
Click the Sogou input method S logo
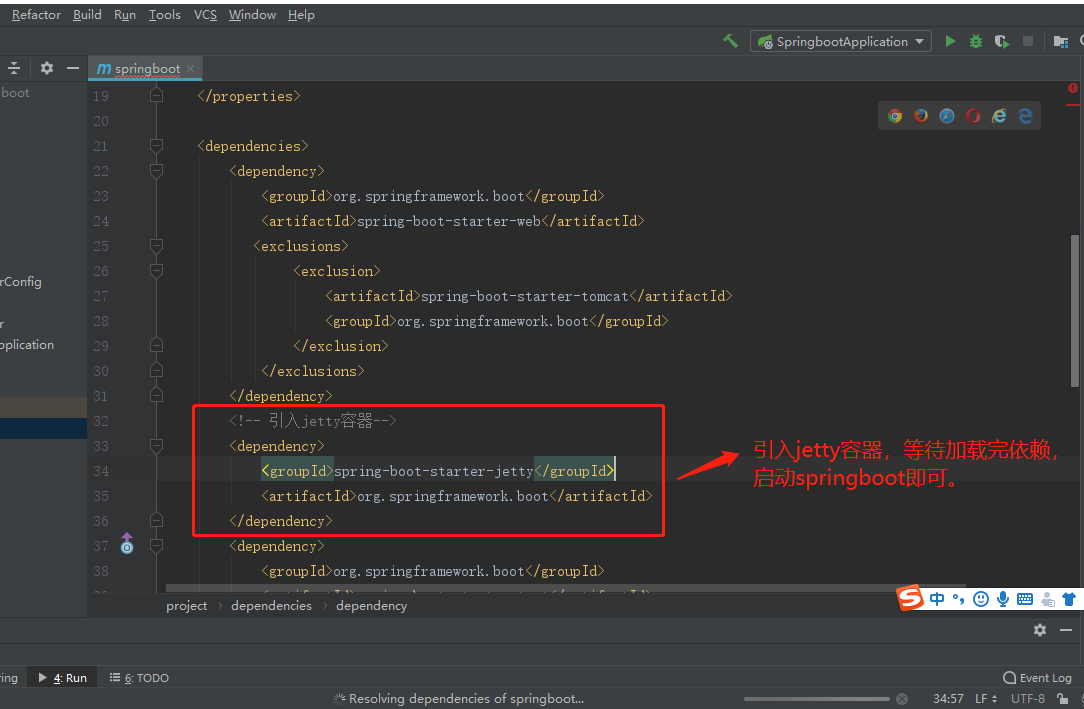pyautogui.click(x=910, y=598)
